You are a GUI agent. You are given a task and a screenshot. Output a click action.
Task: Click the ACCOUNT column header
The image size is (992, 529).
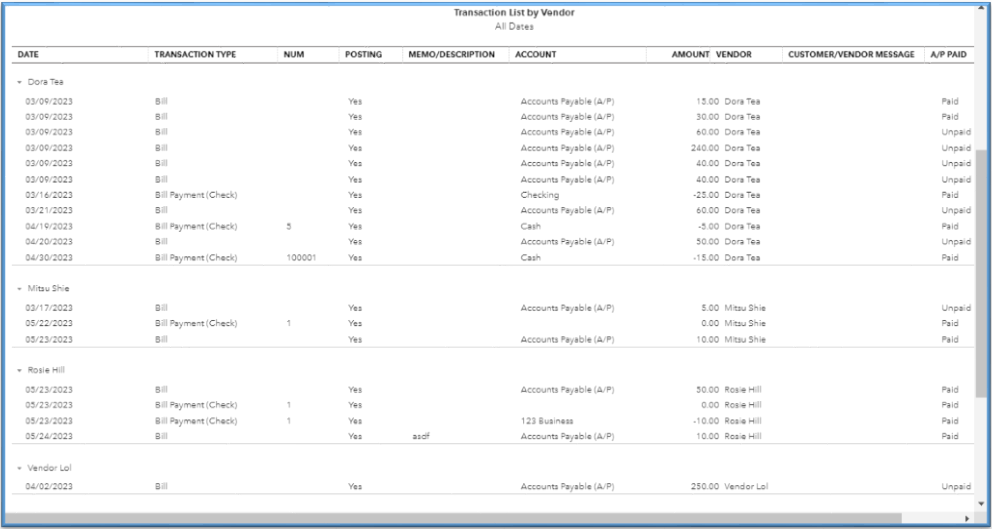pyautogui.click(x=535, y=54)
